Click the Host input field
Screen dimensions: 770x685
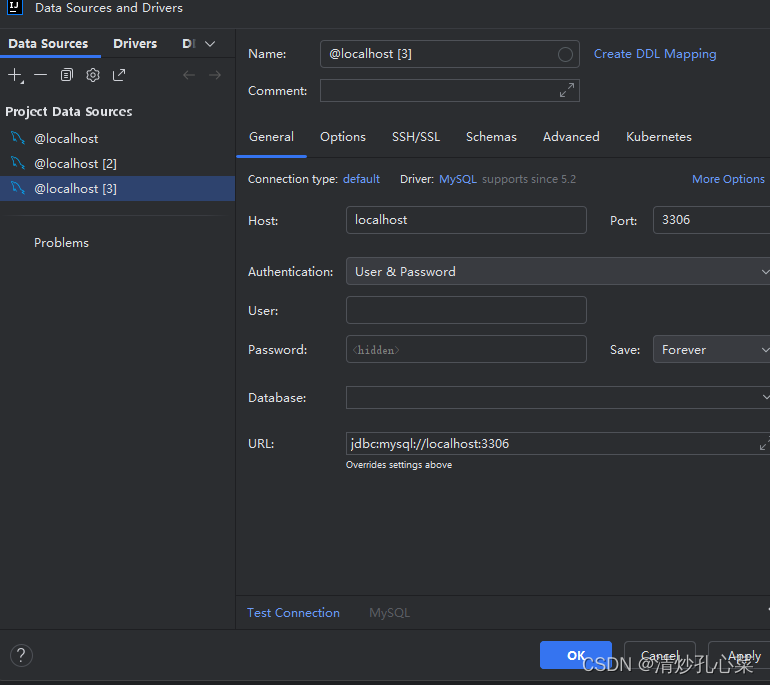pyautogui.click(x=466, y=220)
